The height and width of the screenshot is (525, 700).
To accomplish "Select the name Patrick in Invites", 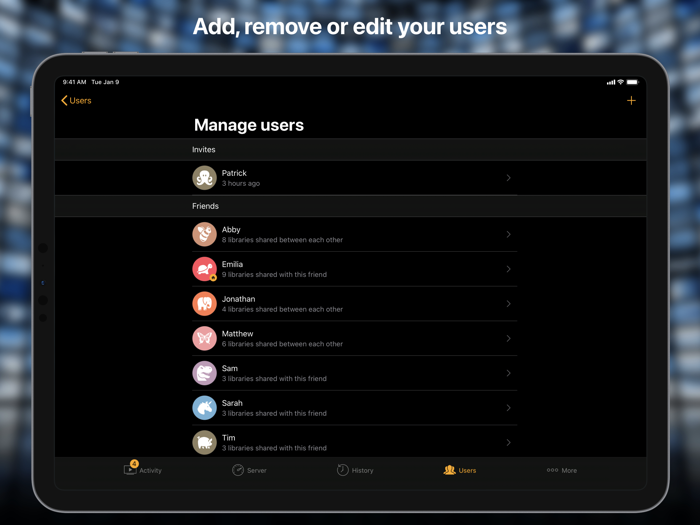I will [x=234, y=173].
